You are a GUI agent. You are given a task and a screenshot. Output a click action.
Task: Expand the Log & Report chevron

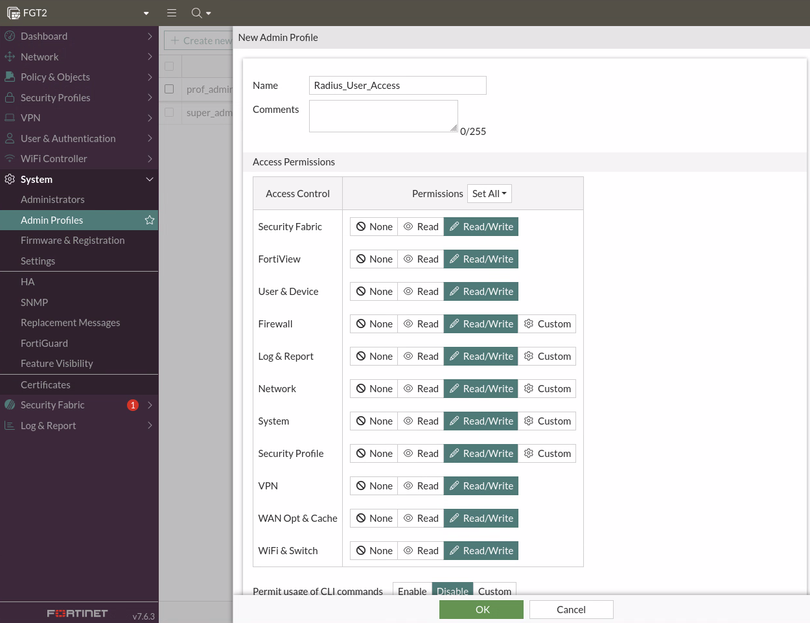pos(149,426)
